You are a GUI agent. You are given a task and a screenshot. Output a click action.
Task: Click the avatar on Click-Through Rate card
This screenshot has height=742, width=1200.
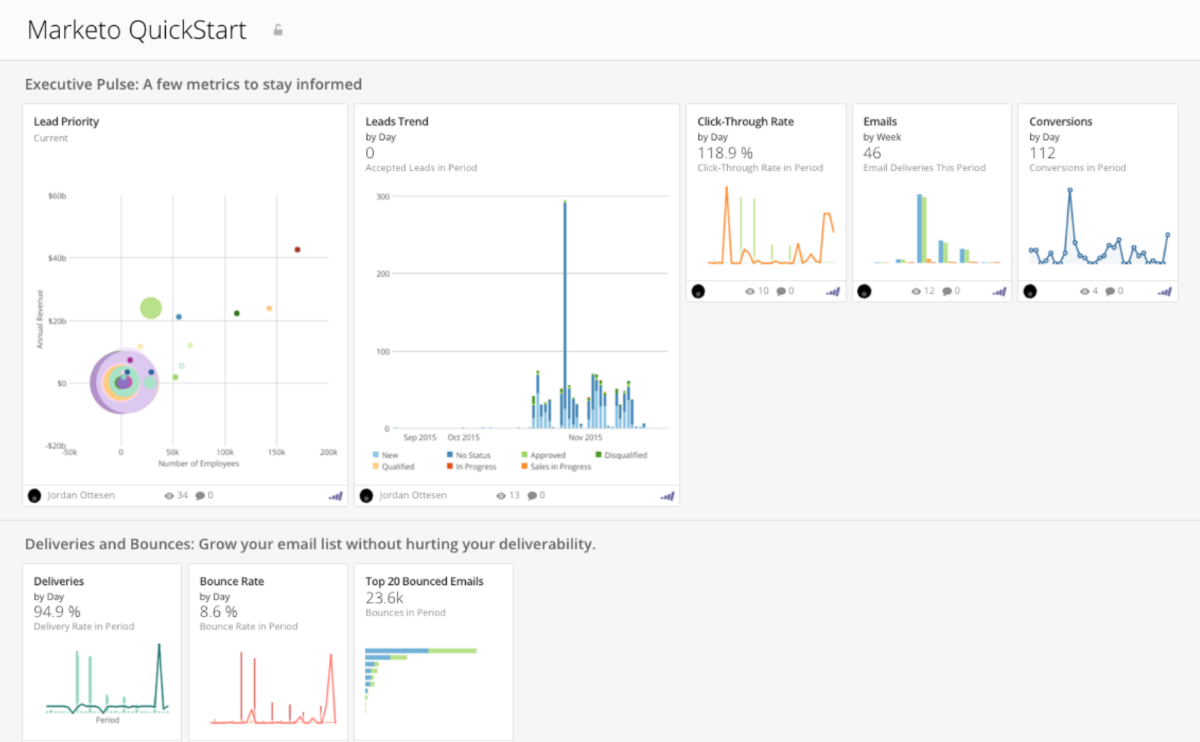click(699, 291)
